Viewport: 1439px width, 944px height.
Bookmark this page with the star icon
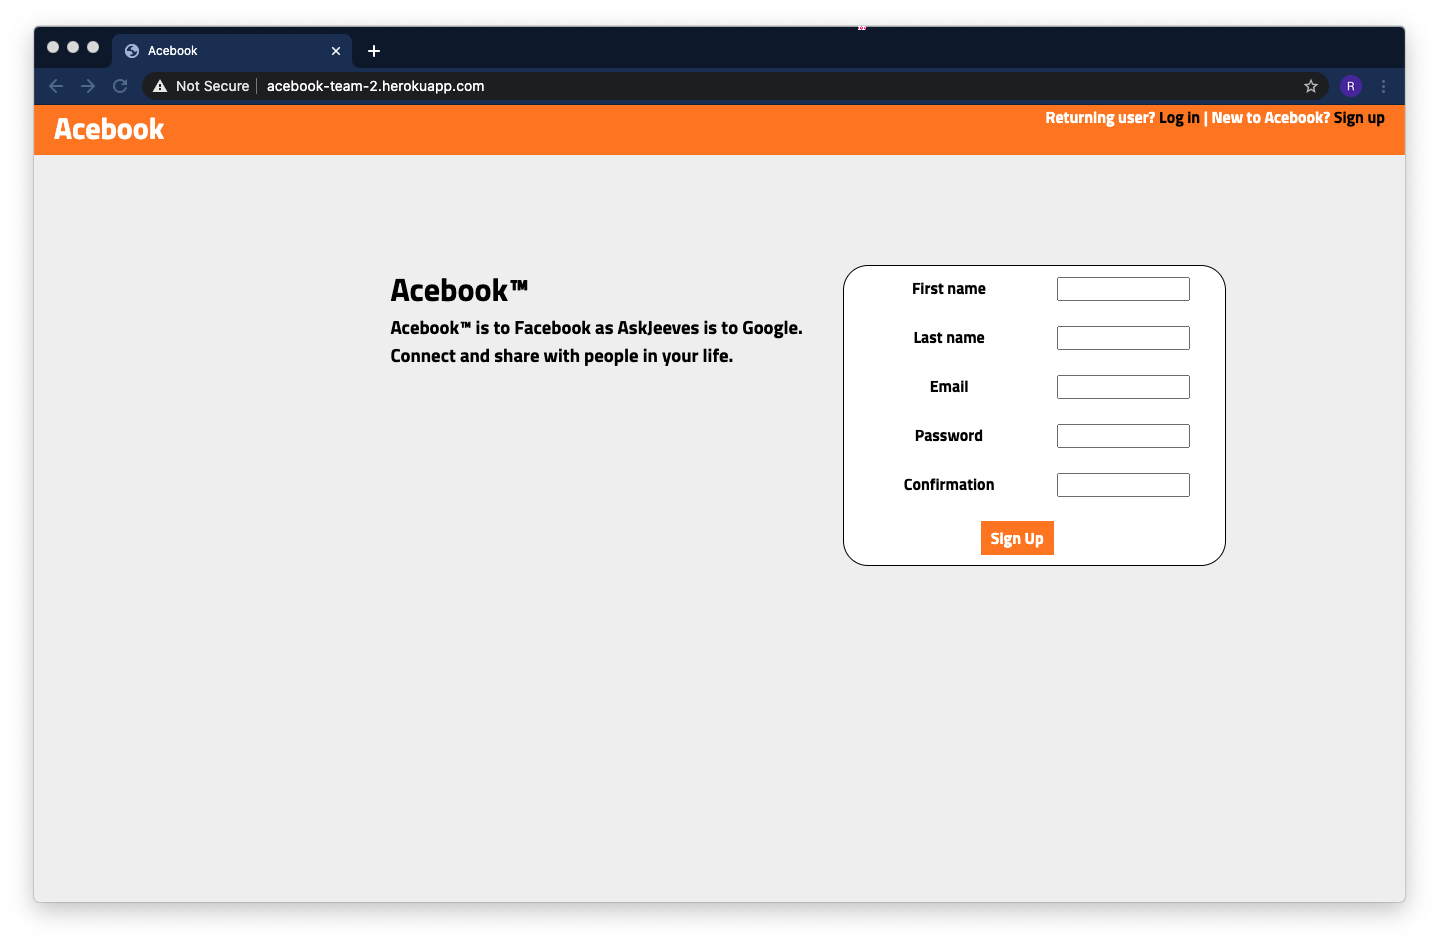pyautogui.click(x=1311, y=86)
